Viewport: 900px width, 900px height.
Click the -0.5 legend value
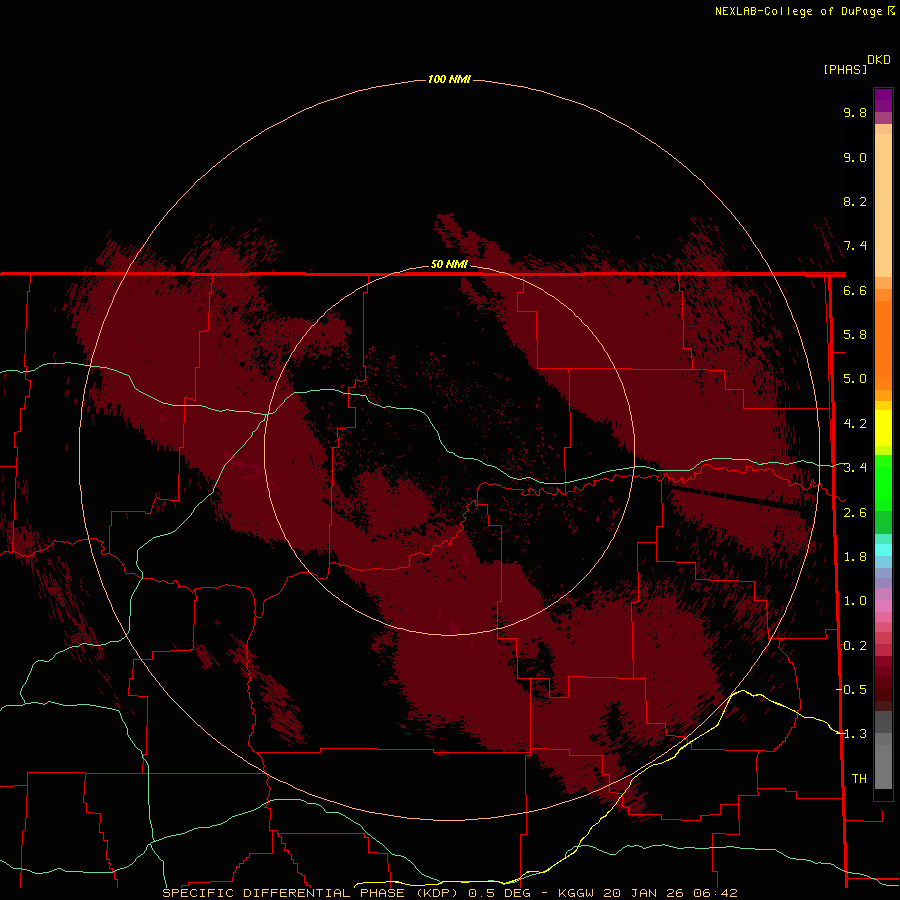click(x=851, y=689)
